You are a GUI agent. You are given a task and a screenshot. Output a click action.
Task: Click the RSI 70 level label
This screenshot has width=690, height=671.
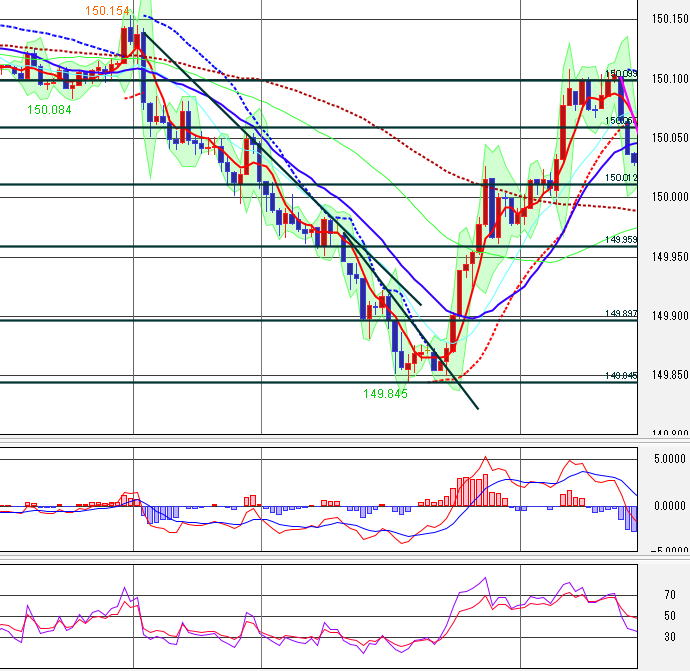coord(668,594)
